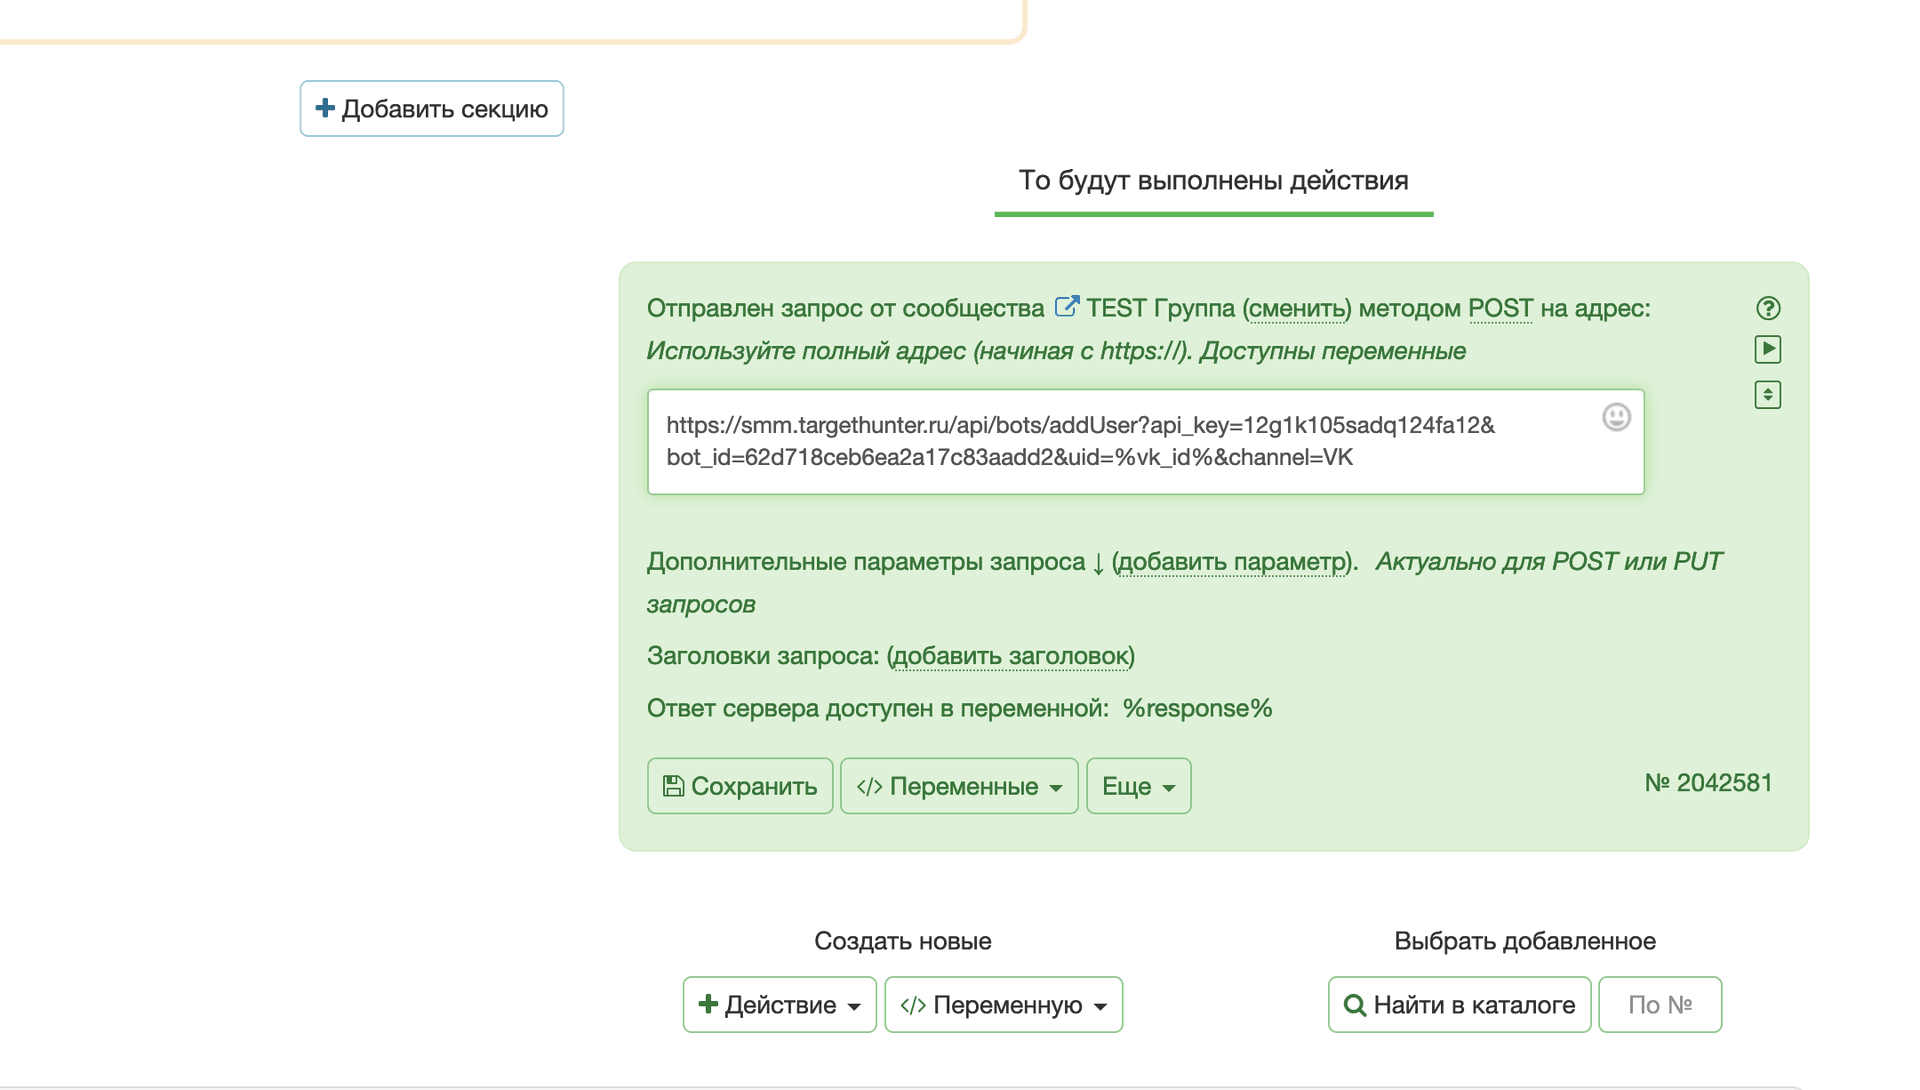
Task: Click the сменить community link
Action: pos(1297,308)
